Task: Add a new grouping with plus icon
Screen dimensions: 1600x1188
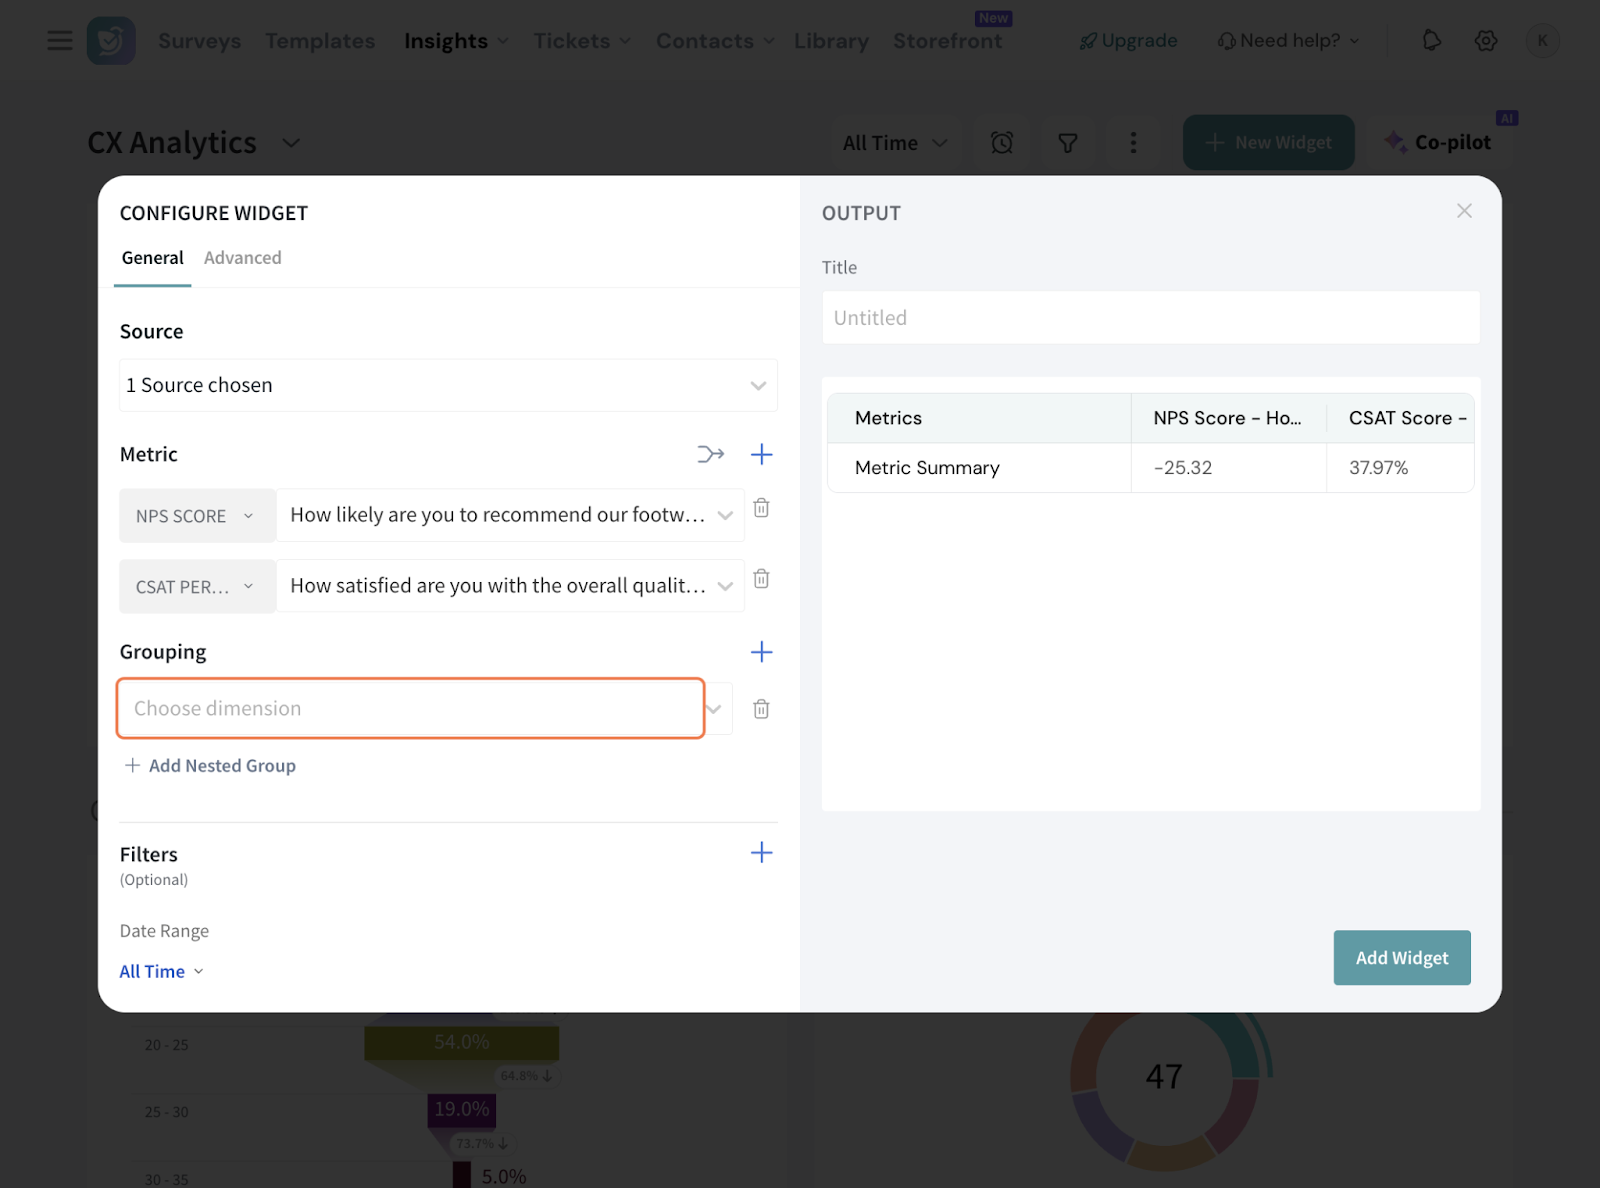Action: tap(761, 652)
